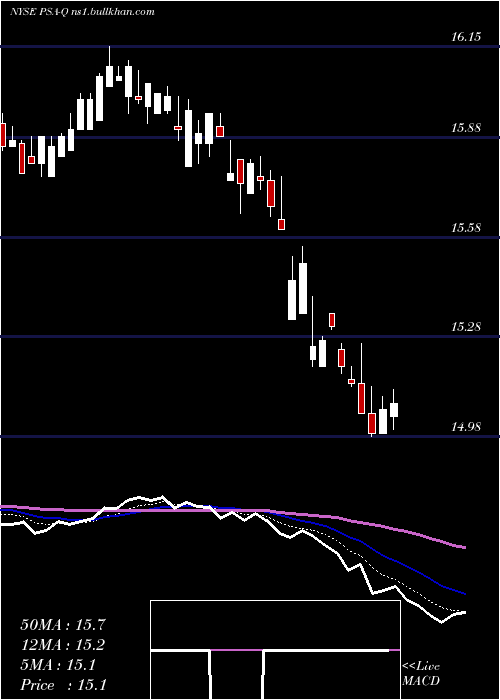
Task: Click the Price : 15.1 readout
Action: pos(63,685)
